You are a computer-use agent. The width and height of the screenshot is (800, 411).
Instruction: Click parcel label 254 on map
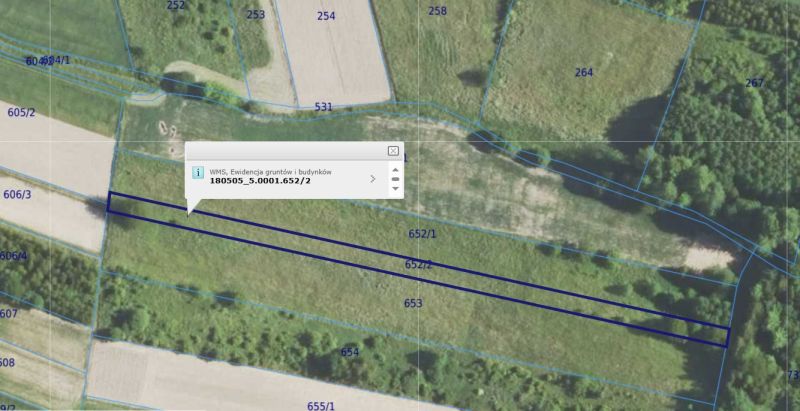point(326,16)
